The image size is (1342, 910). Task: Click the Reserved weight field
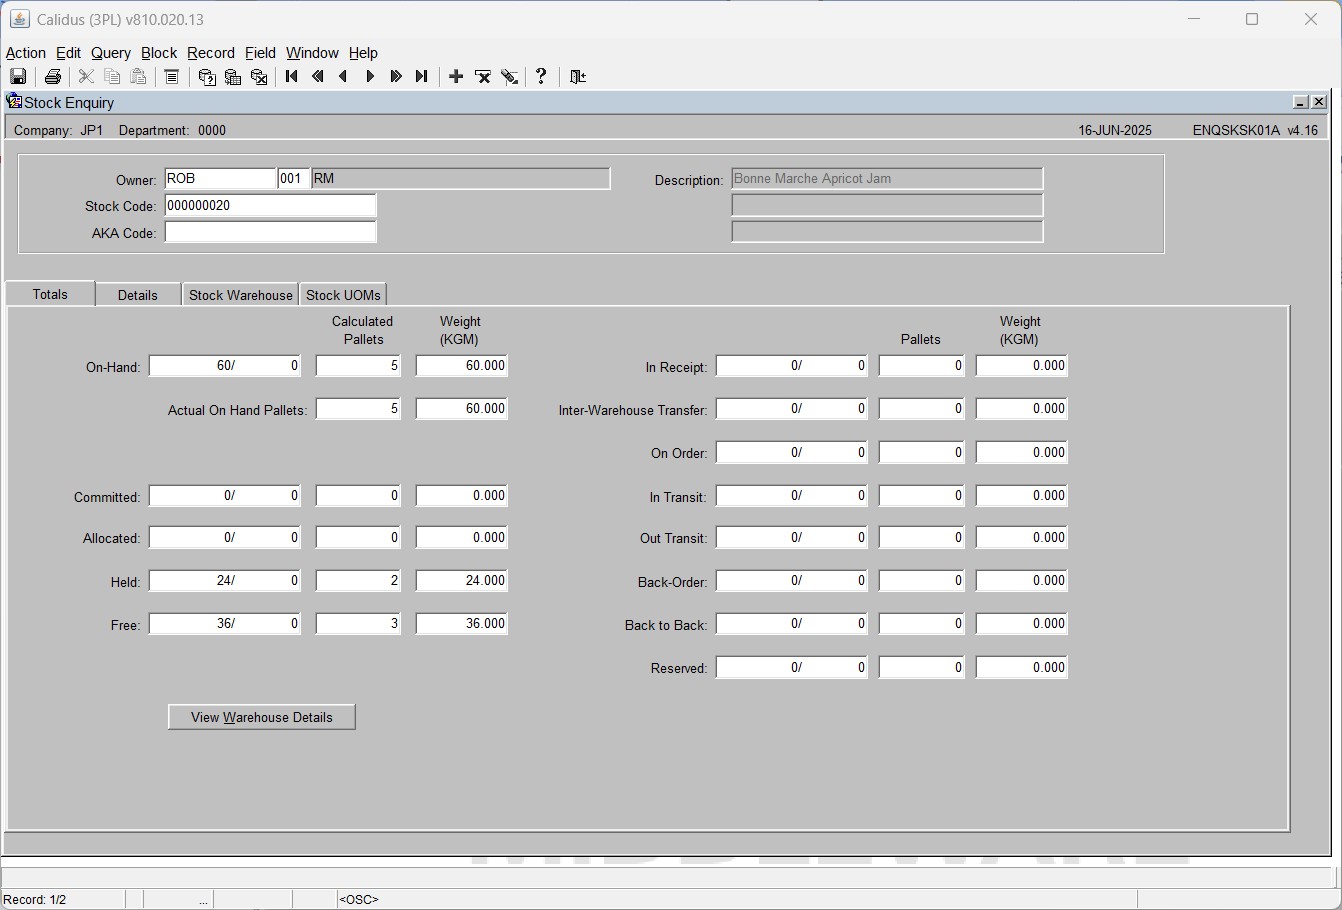pyautogui.click(x=1022, y=668)
